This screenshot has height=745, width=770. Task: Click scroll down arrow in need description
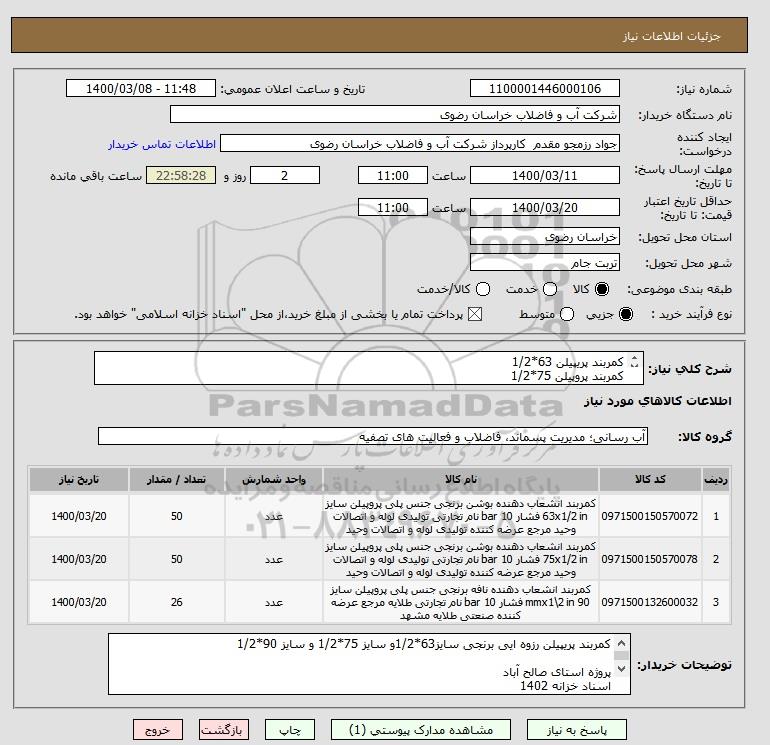coord(634,365)
